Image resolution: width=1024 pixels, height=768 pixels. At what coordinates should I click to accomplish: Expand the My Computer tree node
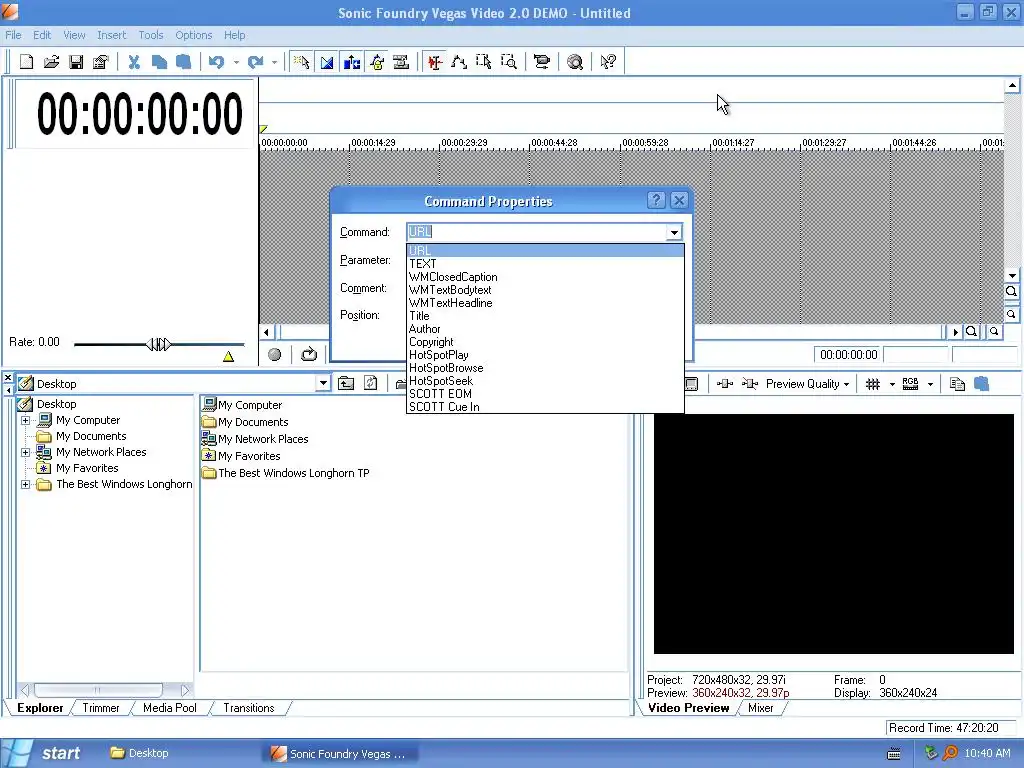25,421
